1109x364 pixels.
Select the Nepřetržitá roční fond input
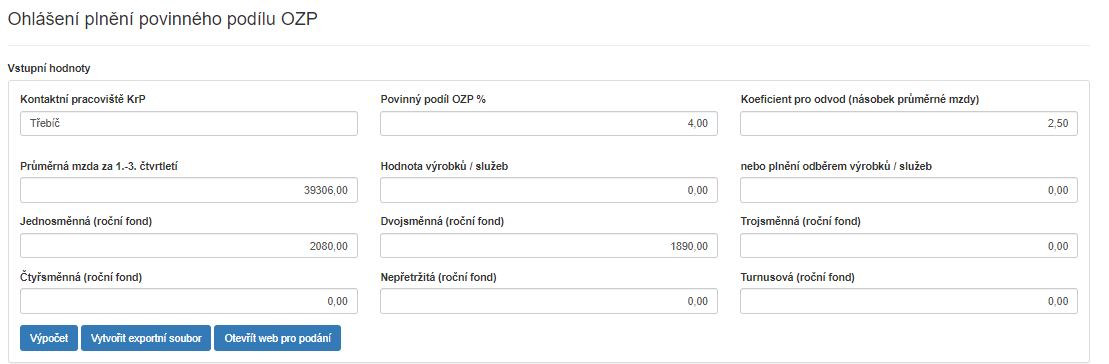coord(549,301)
